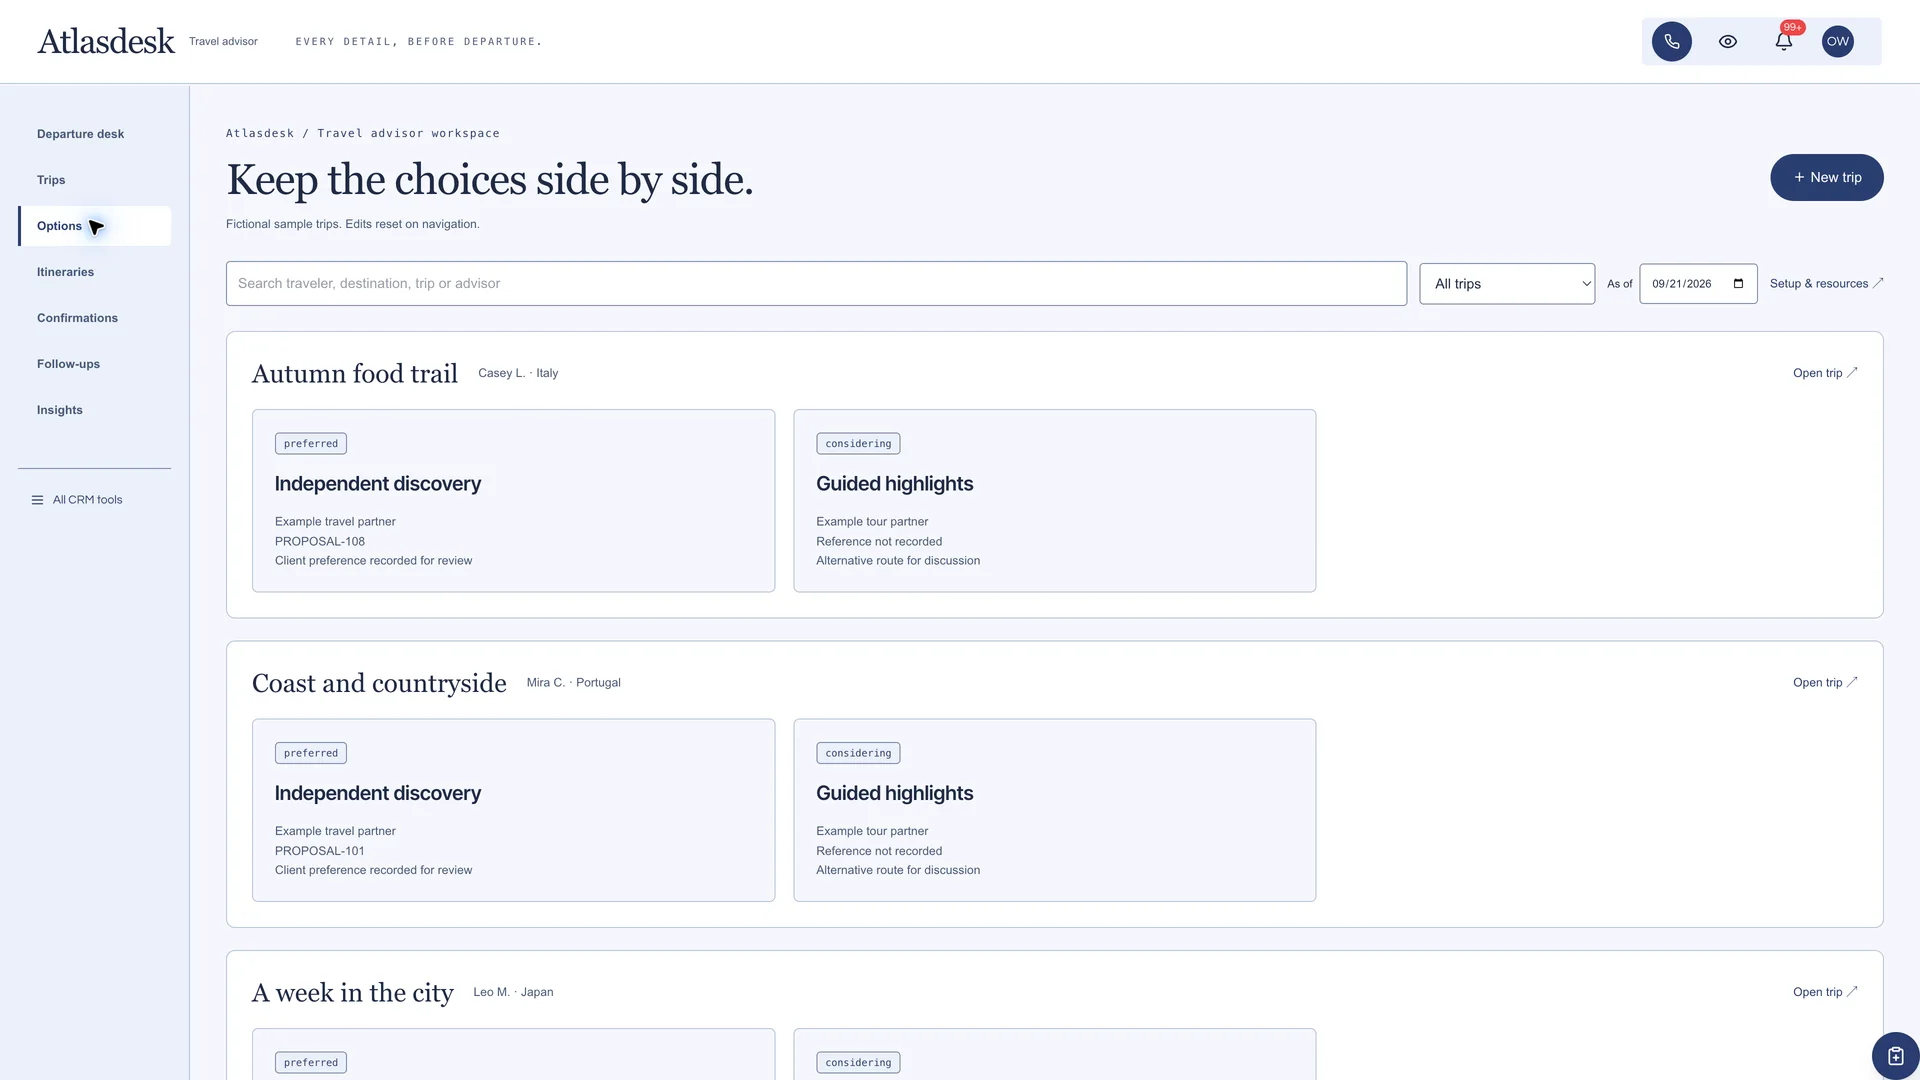Click the A week in the city heading

click(353, 993)
